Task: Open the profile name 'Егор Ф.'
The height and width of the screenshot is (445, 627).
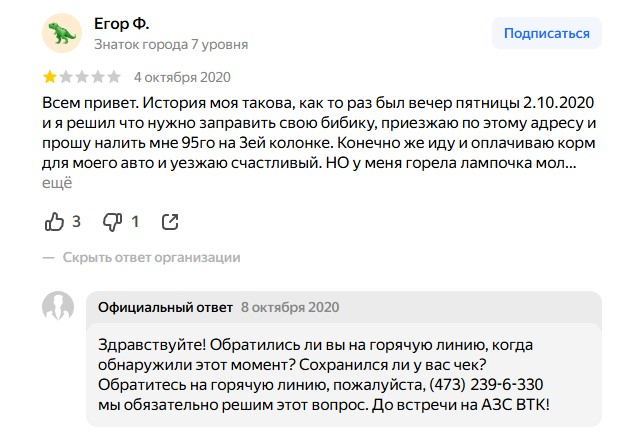Action: point(122,23)
